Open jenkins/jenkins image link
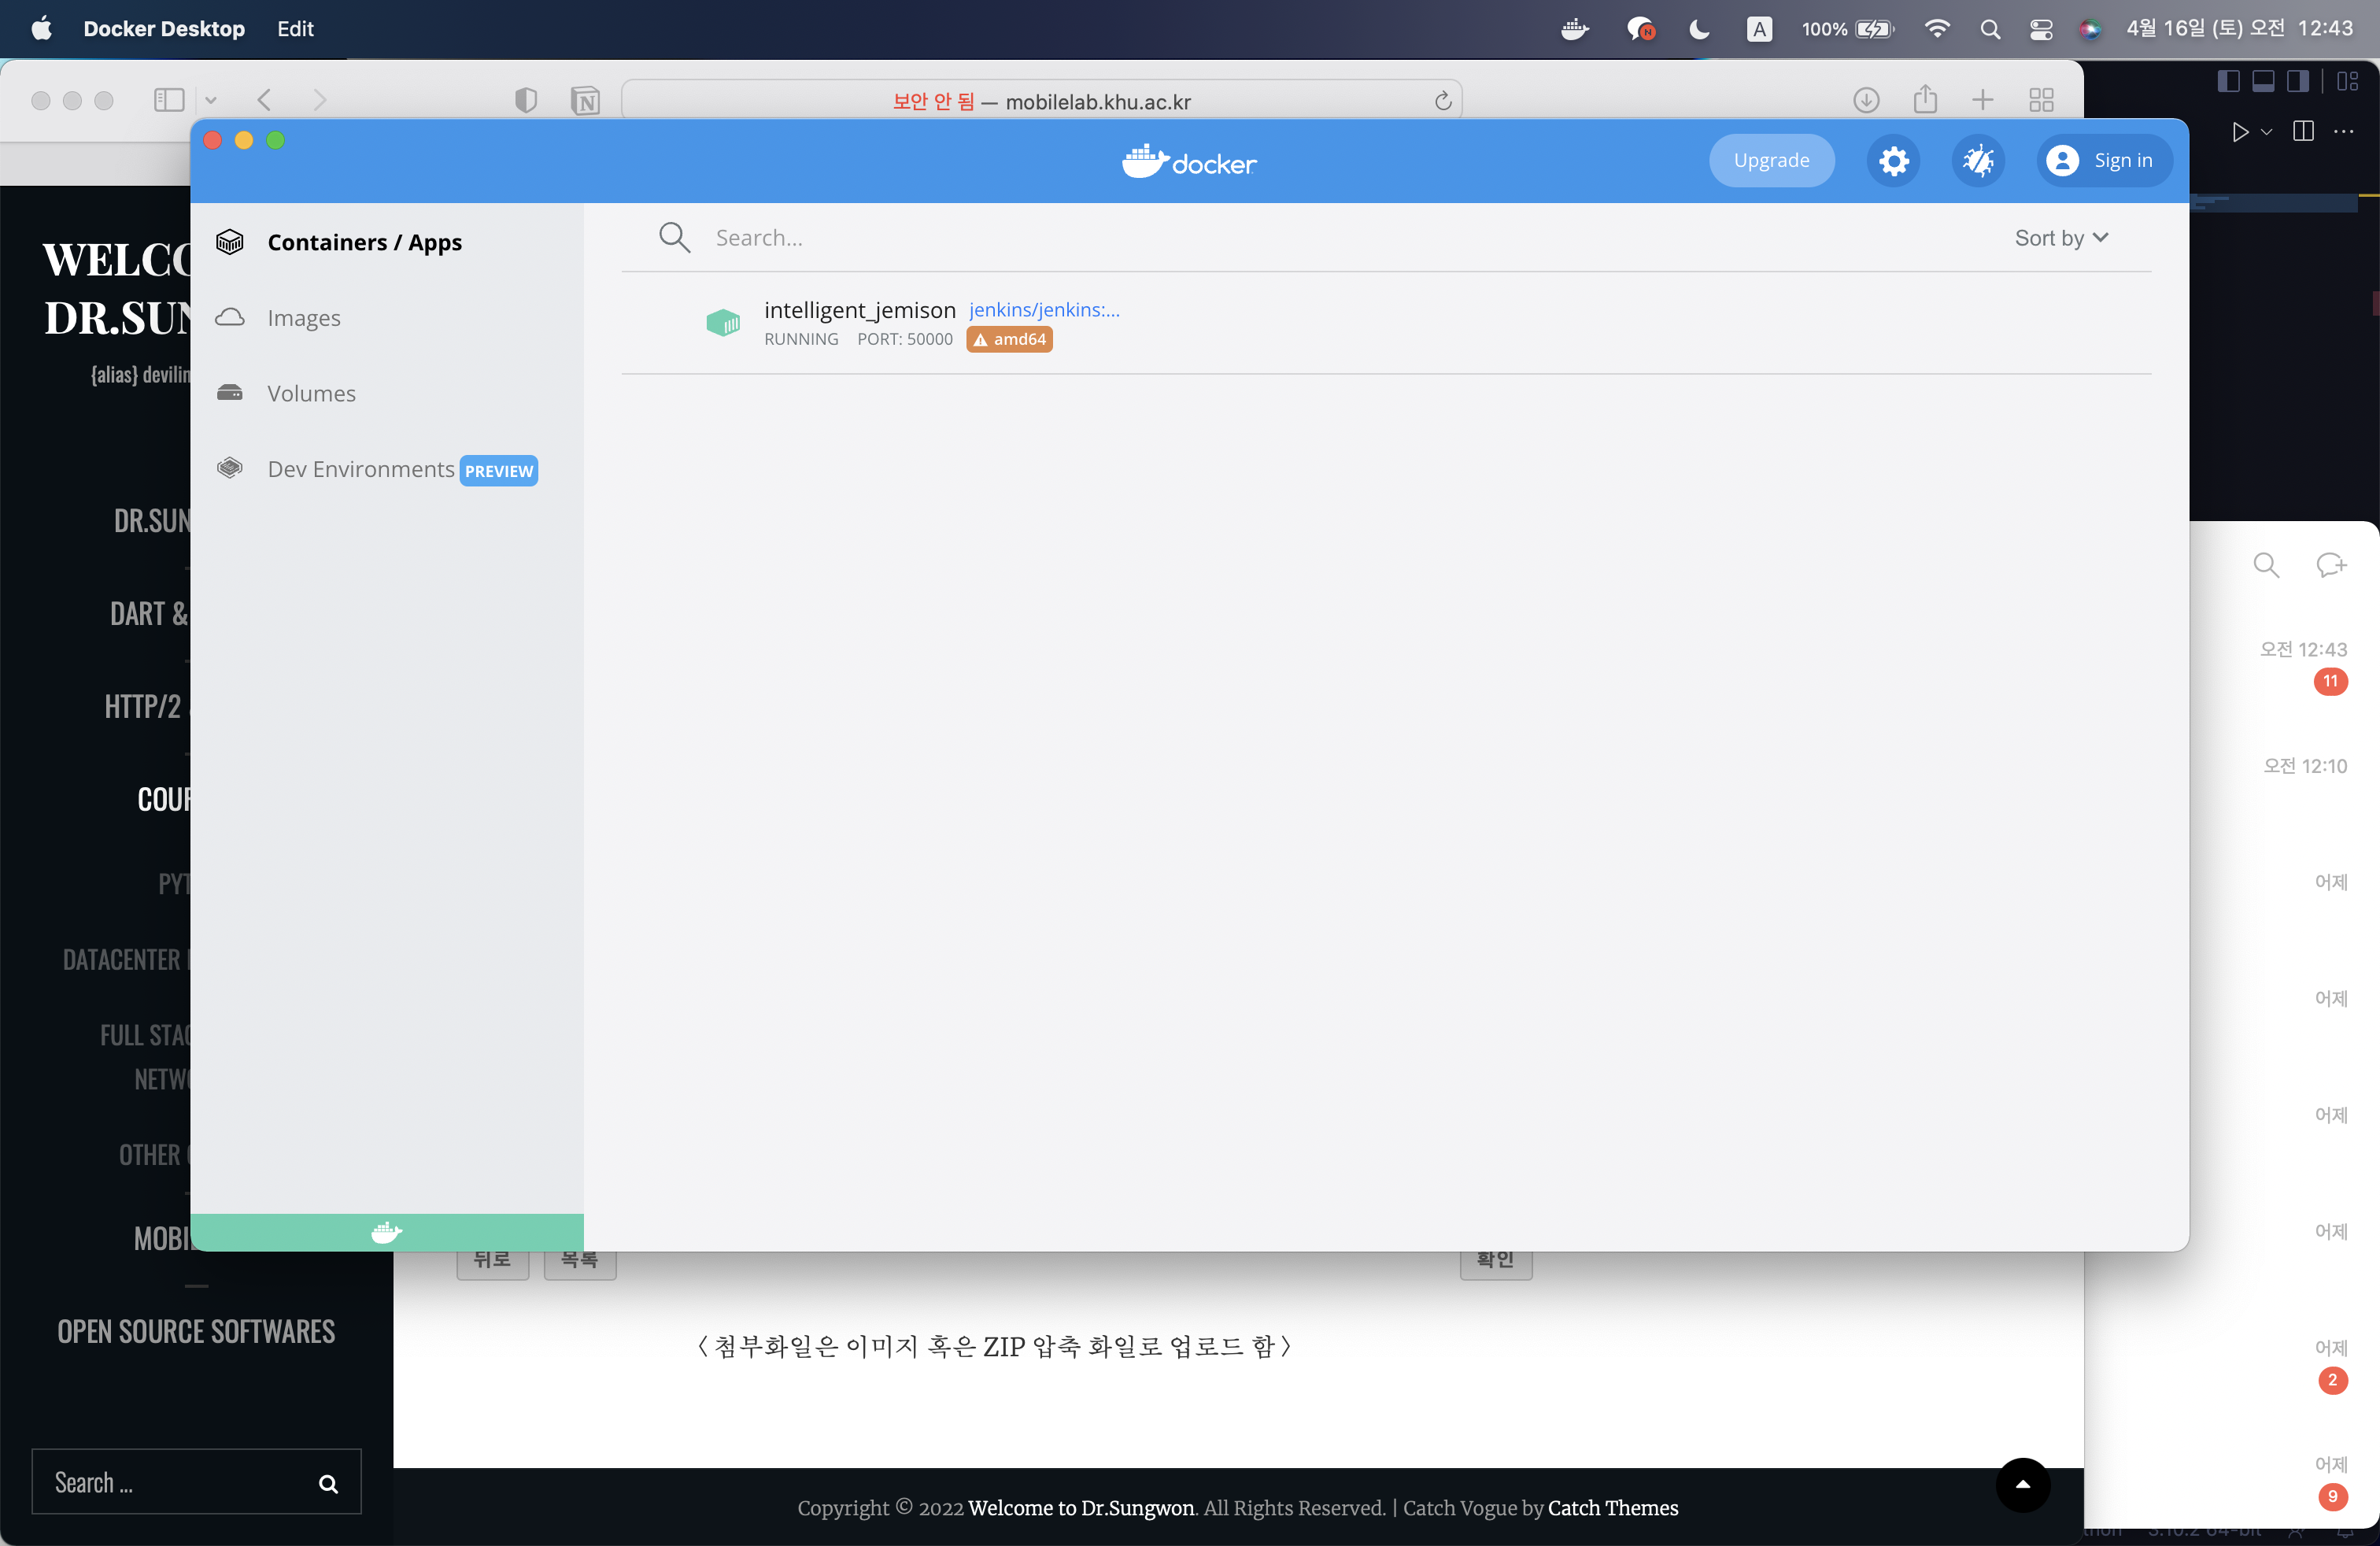The image size is (2380, 1546). point(1044,310)
